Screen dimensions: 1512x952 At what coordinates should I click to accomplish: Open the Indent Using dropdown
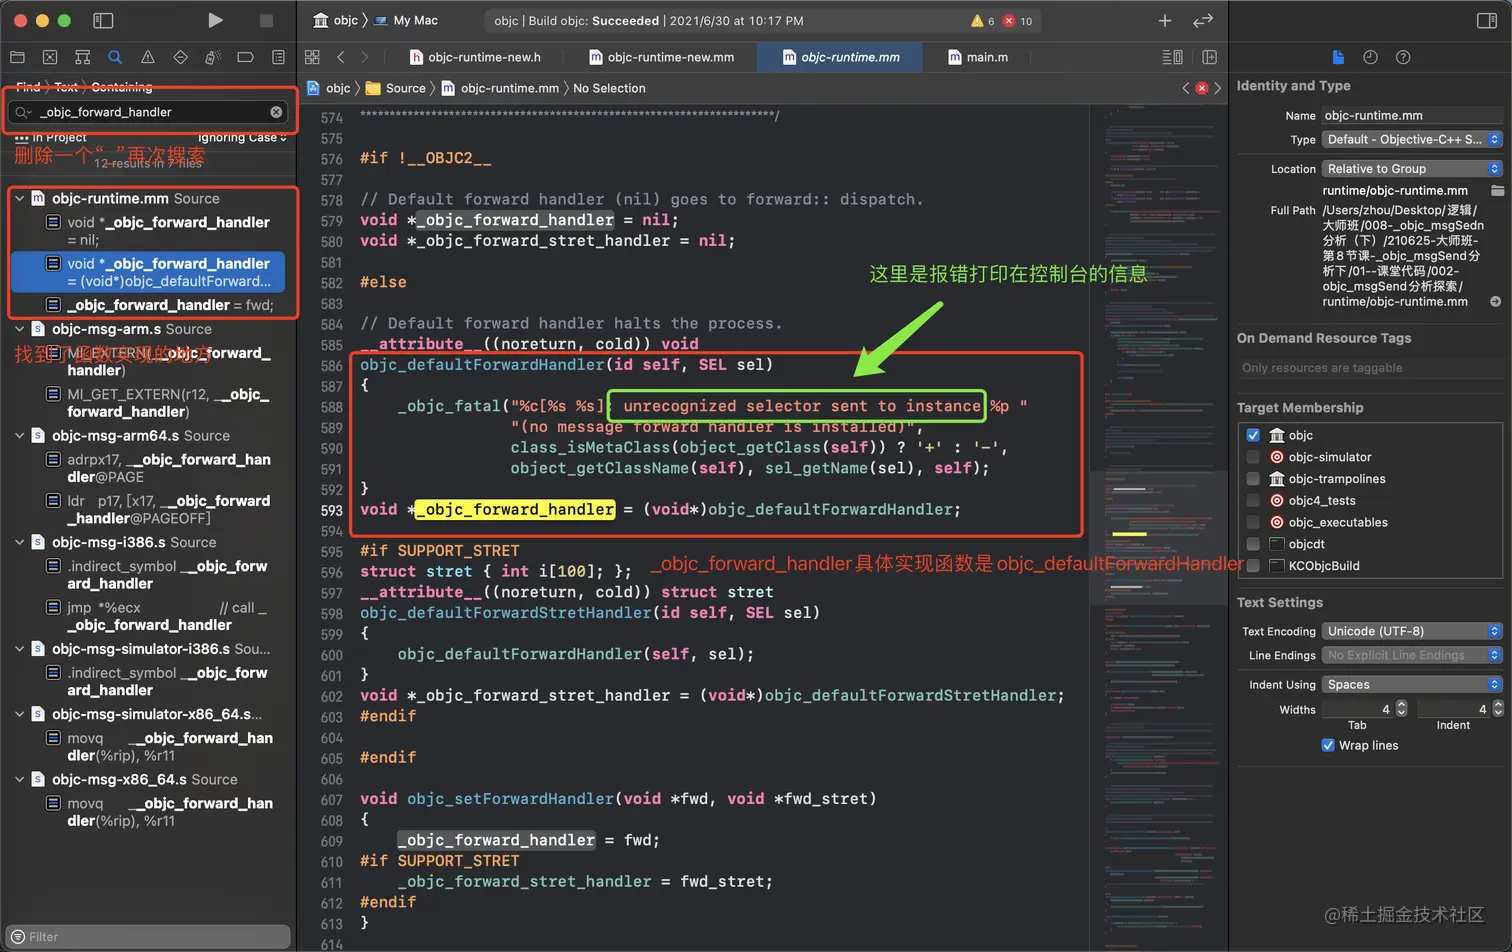point(1412,685)
